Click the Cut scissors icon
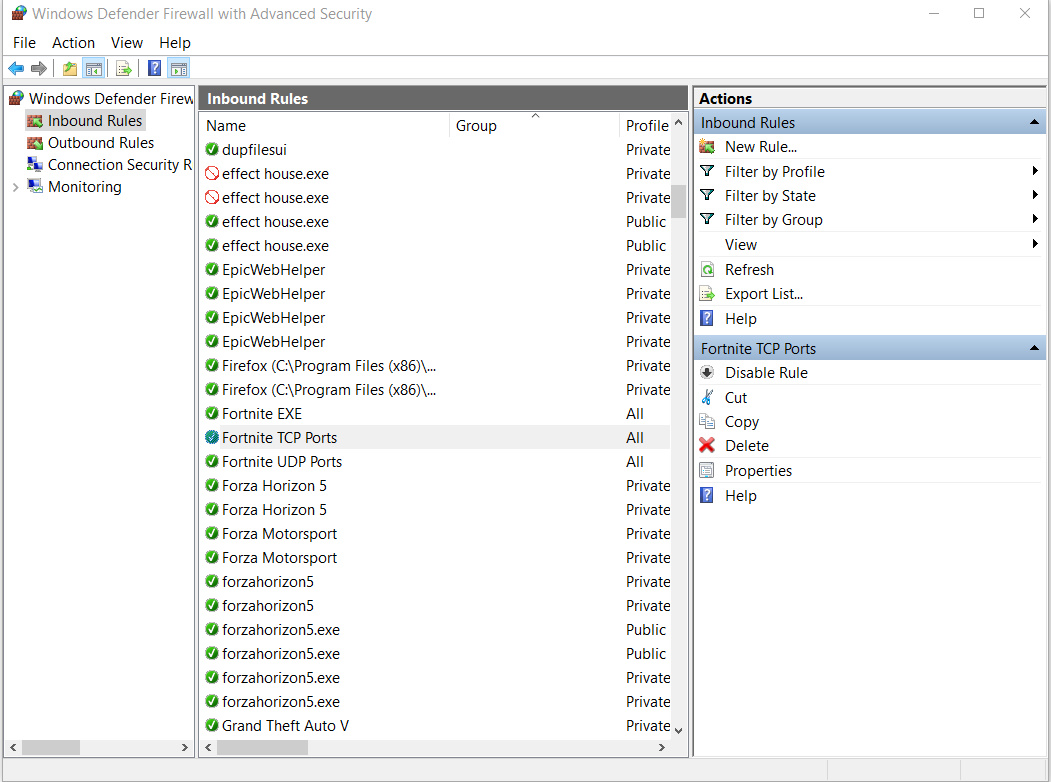Image resolution: width=1051 pixels, height=782 pixels. point(707,397)
